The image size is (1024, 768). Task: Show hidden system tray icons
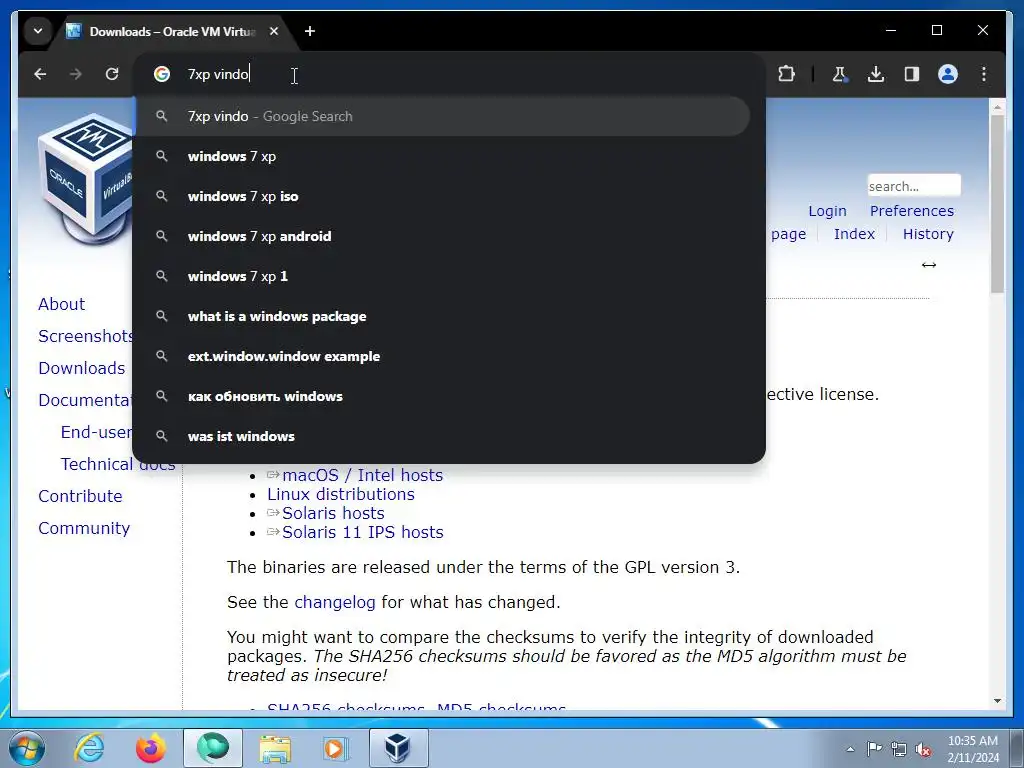tap(850, 749)
